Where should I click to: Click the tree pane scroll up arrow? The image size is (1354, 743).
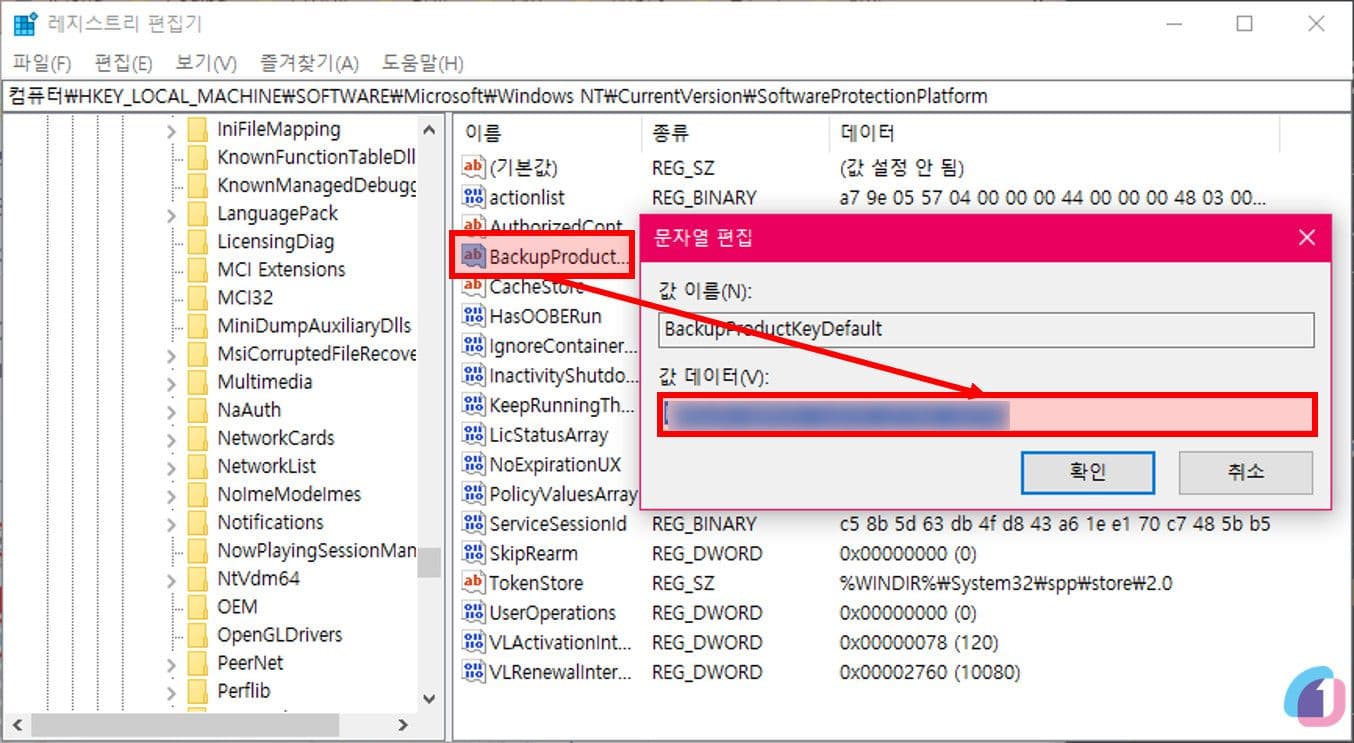pyautogui.click(x=429, y=129)
